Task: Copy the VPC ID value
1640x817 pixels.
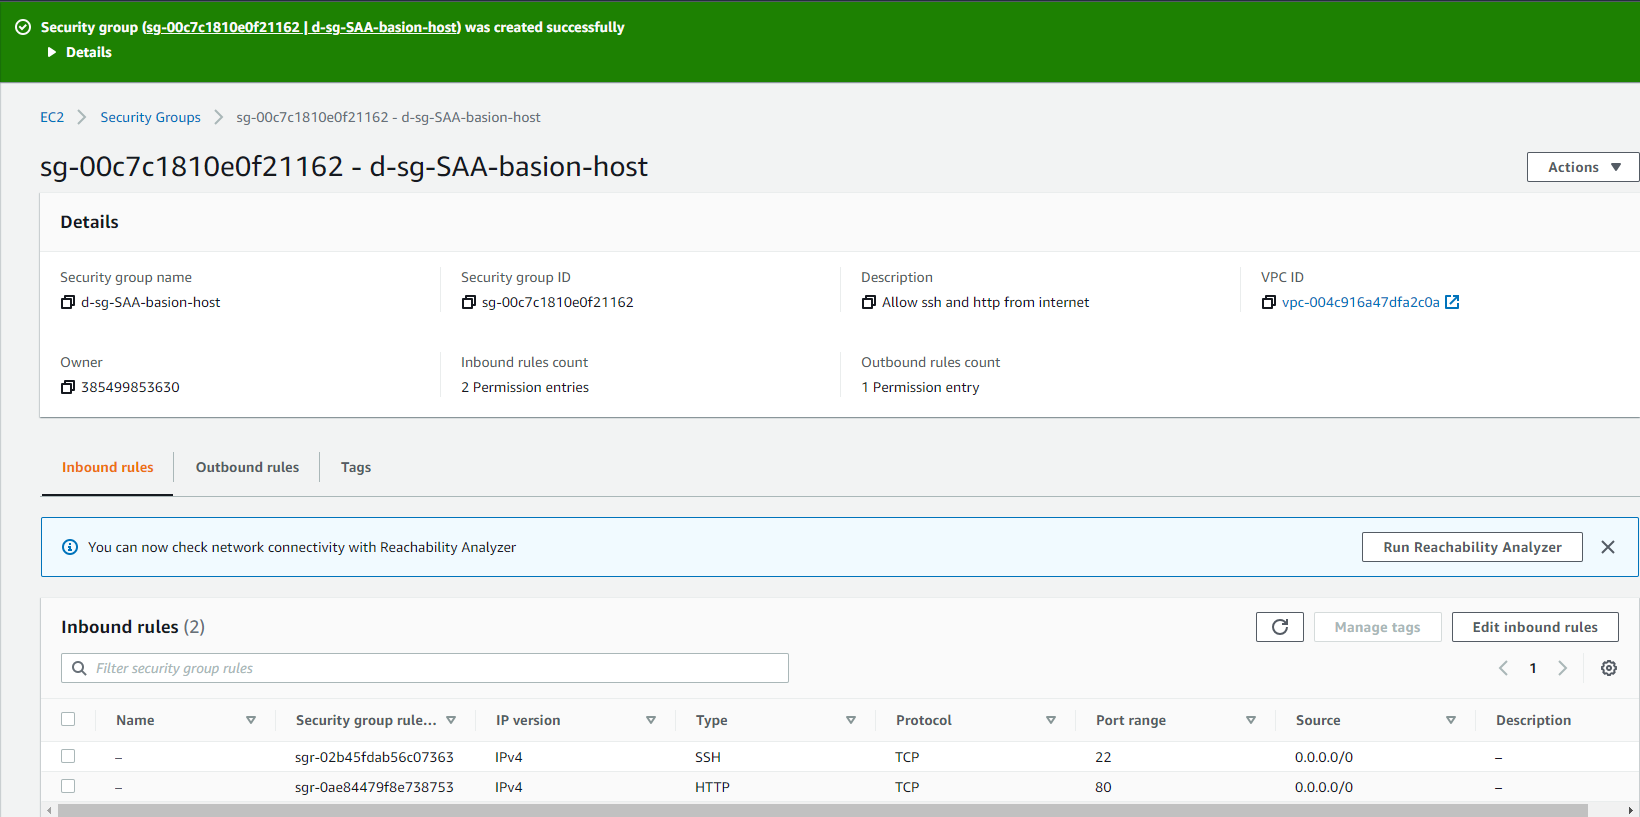Action: (x=1268, y=302)
